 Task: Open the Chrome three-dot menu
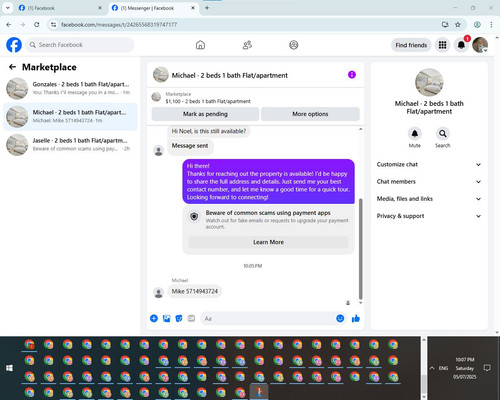point(491,24)
